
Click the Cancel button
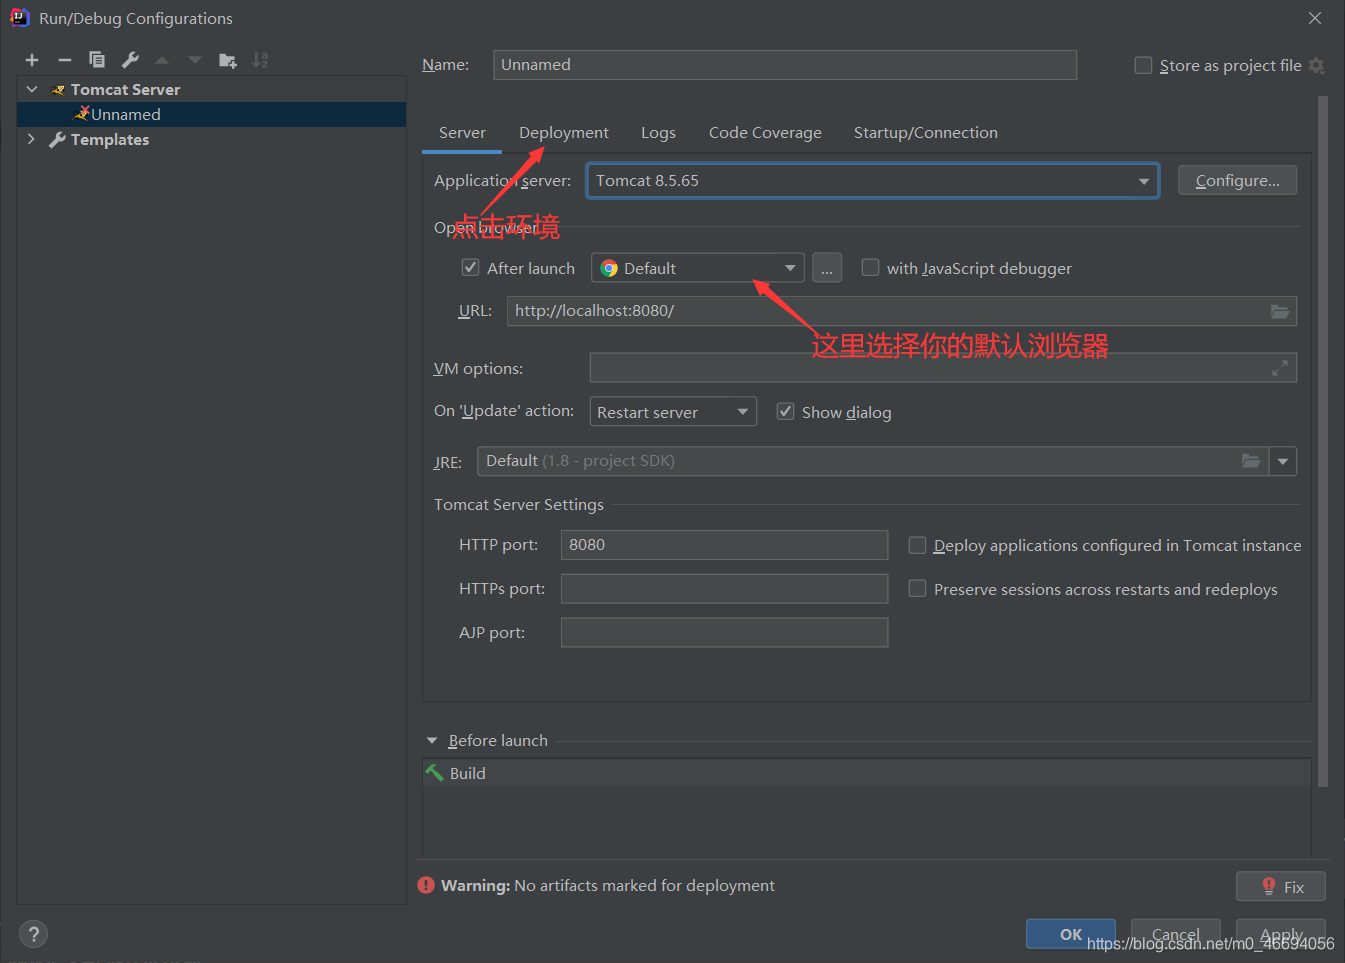click(1176, 934)
